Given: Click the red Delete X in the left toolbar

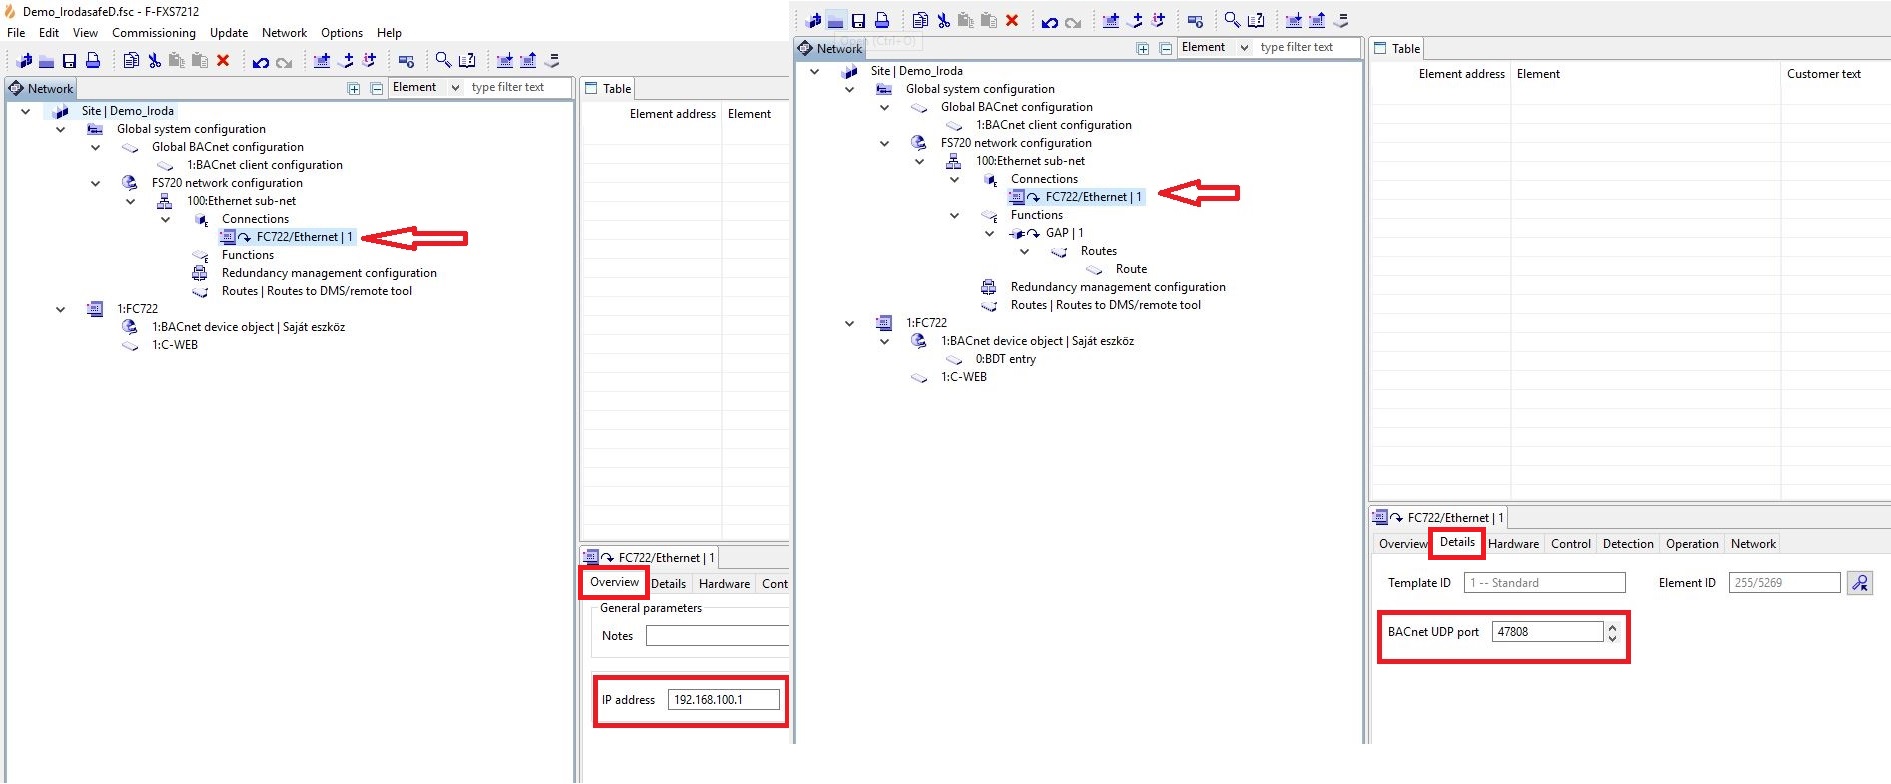Looking at the screenshot, I should [223, 61].
